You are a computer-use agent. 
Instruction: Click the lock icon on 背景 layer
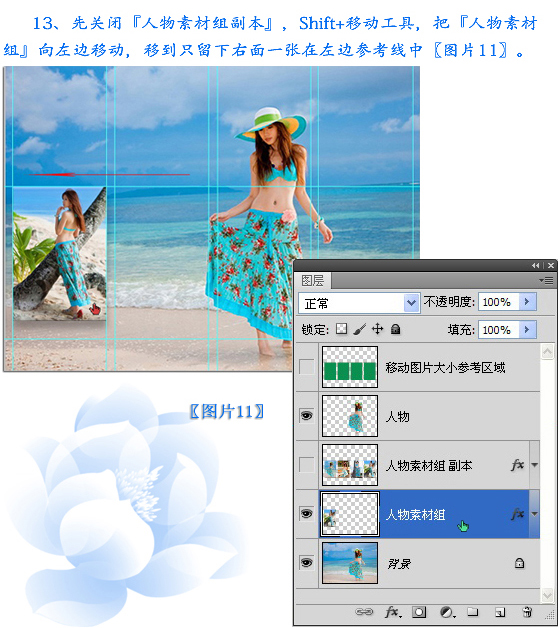pyautogui.click(x=519, y=563)
